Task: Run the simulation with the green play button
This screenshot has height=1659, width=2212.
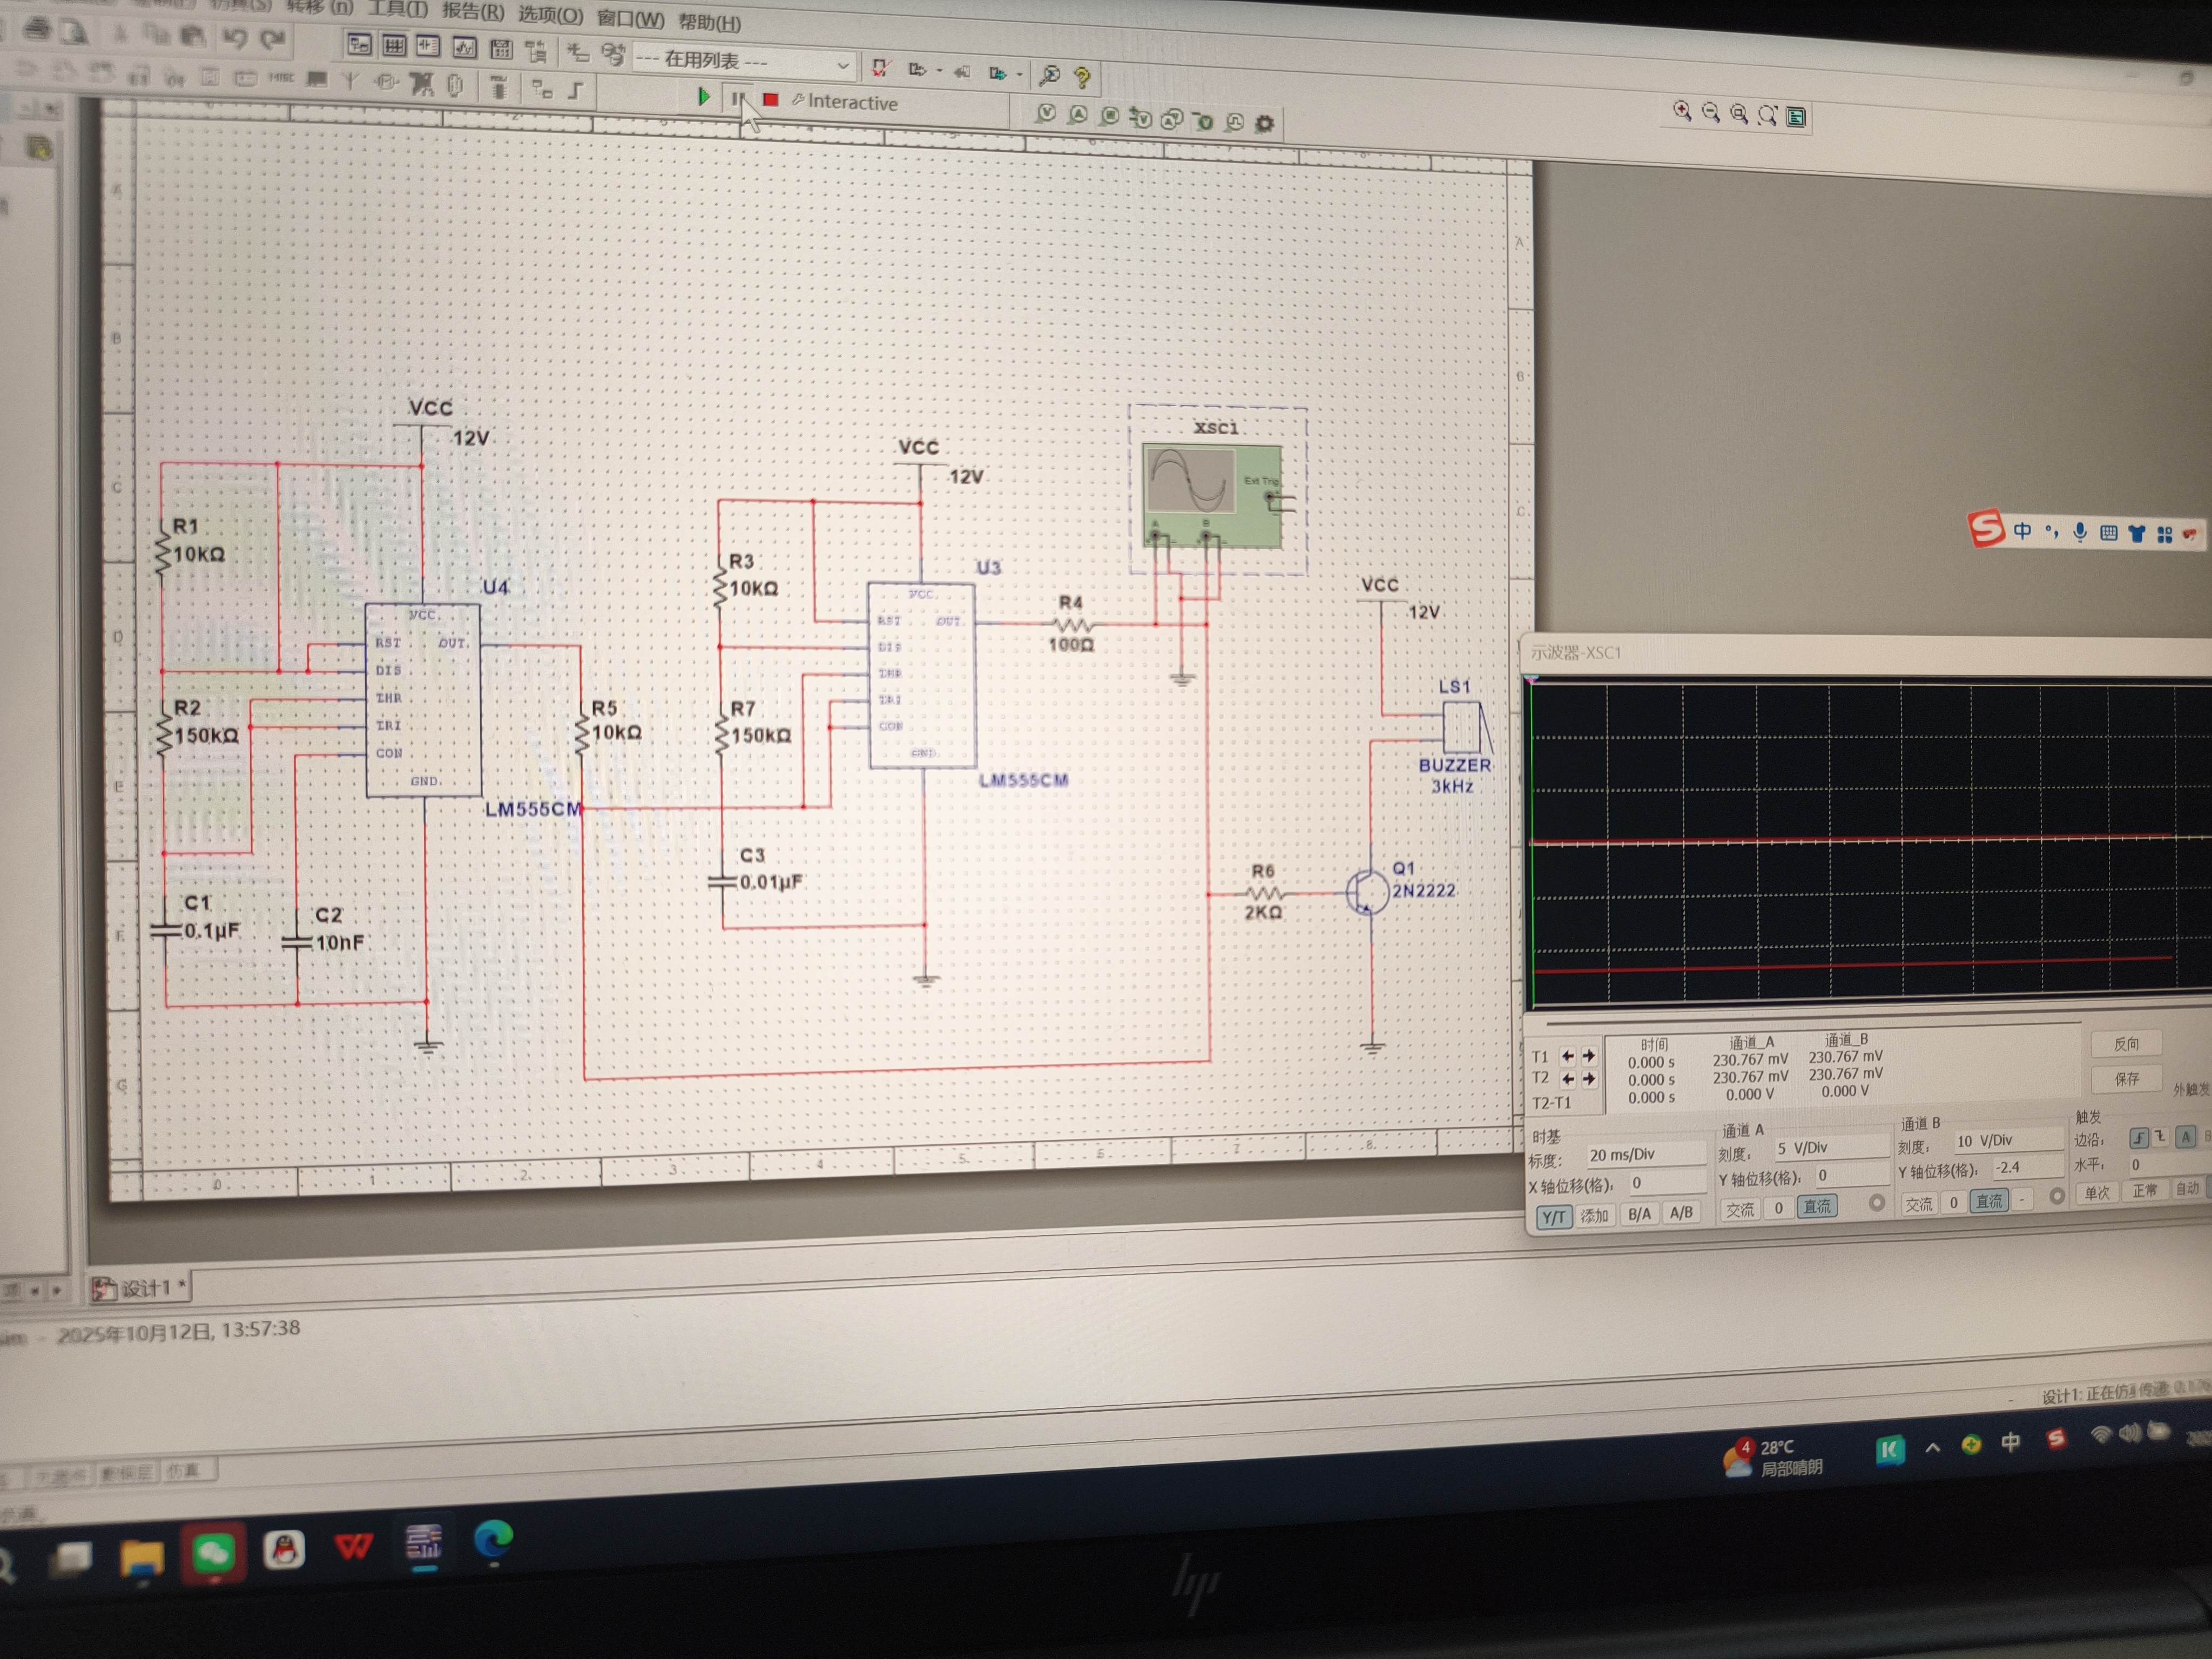Action: click(x=703, y=97)
